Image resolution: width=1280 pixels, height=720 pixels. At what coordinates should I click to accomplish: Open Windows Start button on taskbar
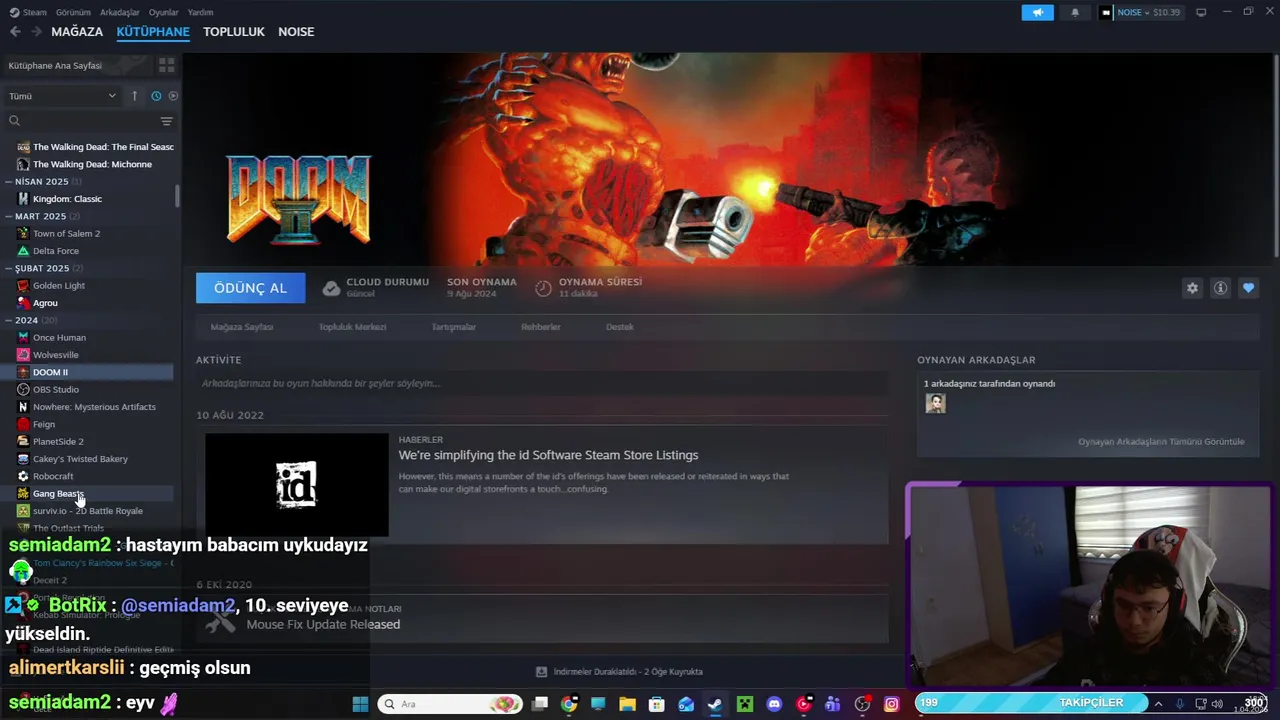(x=360, y=704)
